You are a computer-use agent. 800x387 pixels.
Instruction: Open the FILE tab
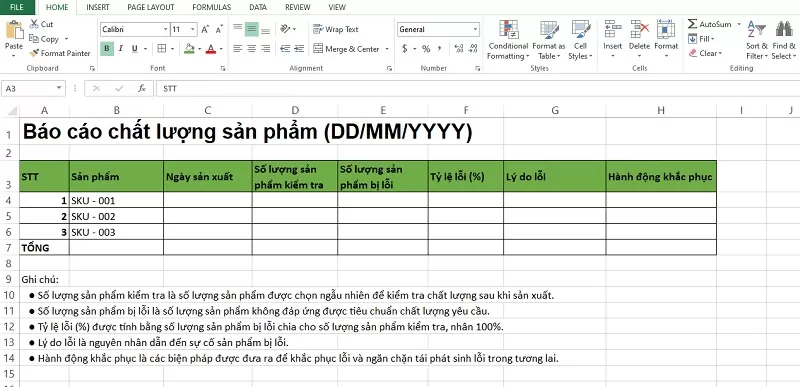[x=17, y=7]
